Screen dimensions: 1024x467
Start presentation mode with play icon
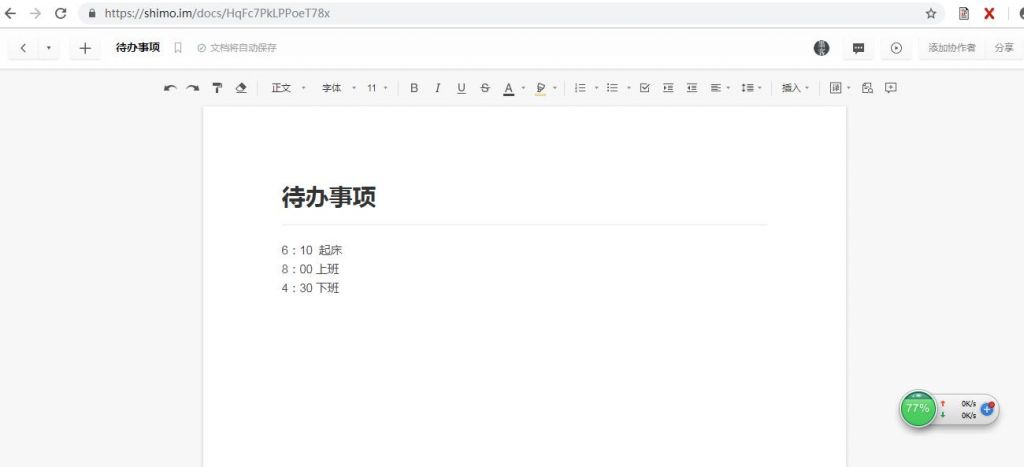coord(896,48)
